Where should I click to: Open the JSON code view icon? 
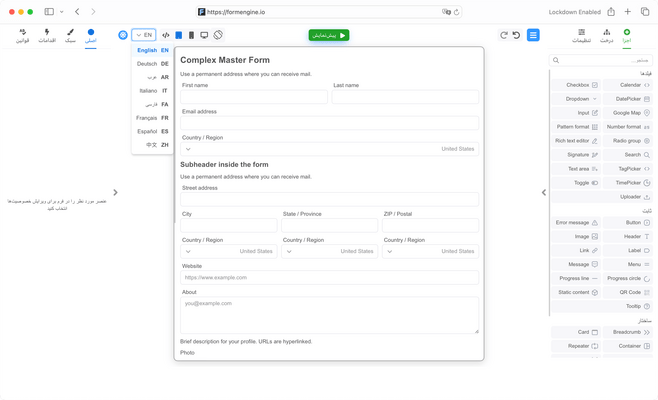click(x=166, y=35)
